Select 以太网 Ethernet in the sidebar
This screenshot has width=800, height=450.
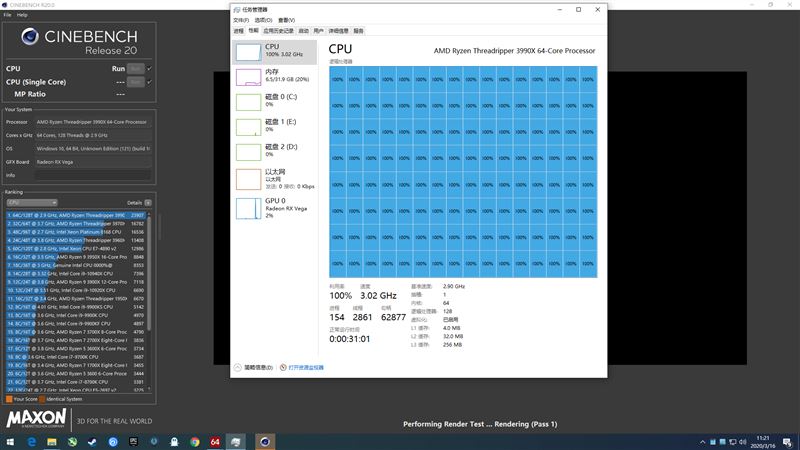click(x=274, y=179)
